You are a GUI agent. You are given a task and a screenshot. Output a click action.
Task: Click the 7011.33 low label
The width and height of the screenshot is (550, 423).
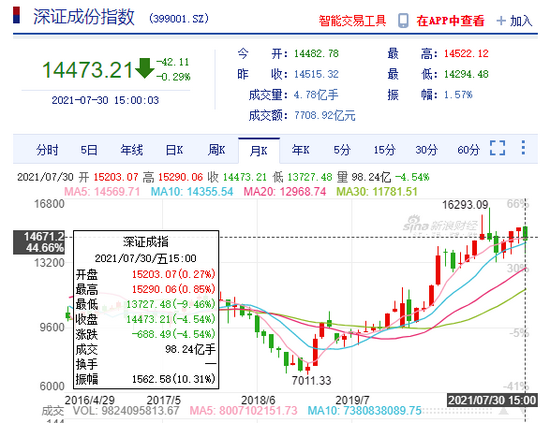click(x=311, y=381)
